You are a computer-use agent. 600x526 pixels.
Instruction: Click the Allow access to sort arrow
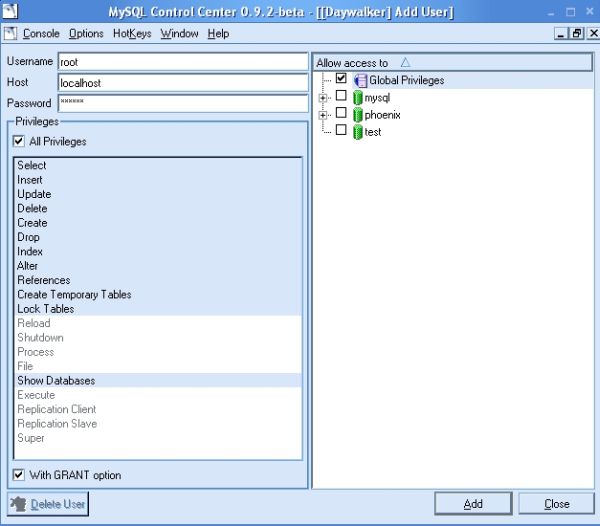406,62
